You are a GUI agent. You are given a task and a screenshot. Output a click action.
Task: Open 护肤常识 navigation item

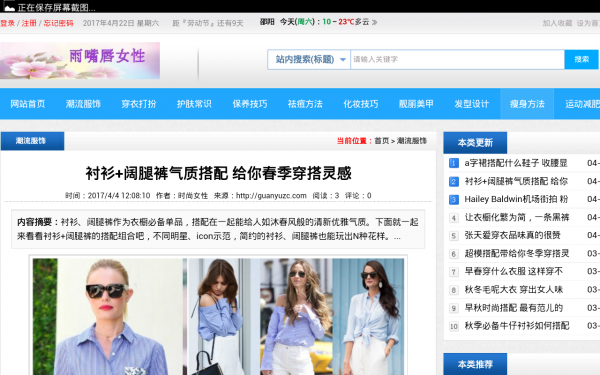(194, 104)
